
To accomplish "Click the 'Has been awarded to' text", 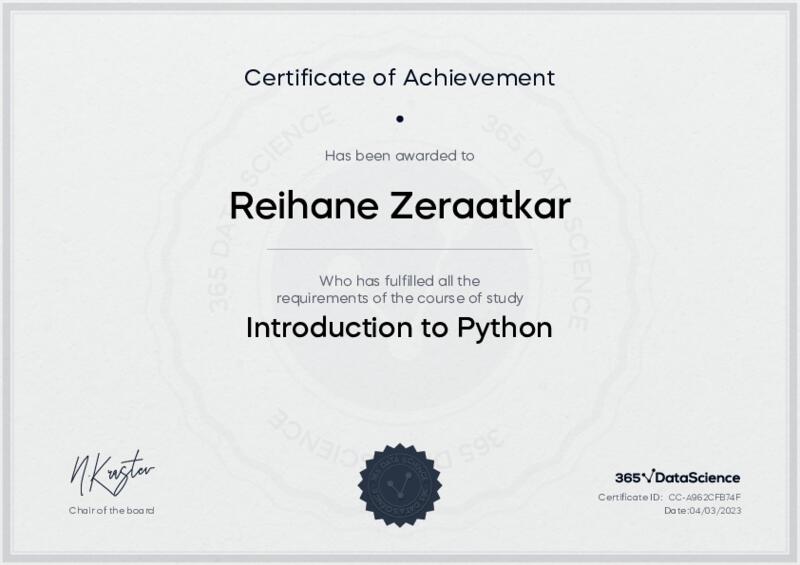I will pyautogui.click(x=400, y=155).
